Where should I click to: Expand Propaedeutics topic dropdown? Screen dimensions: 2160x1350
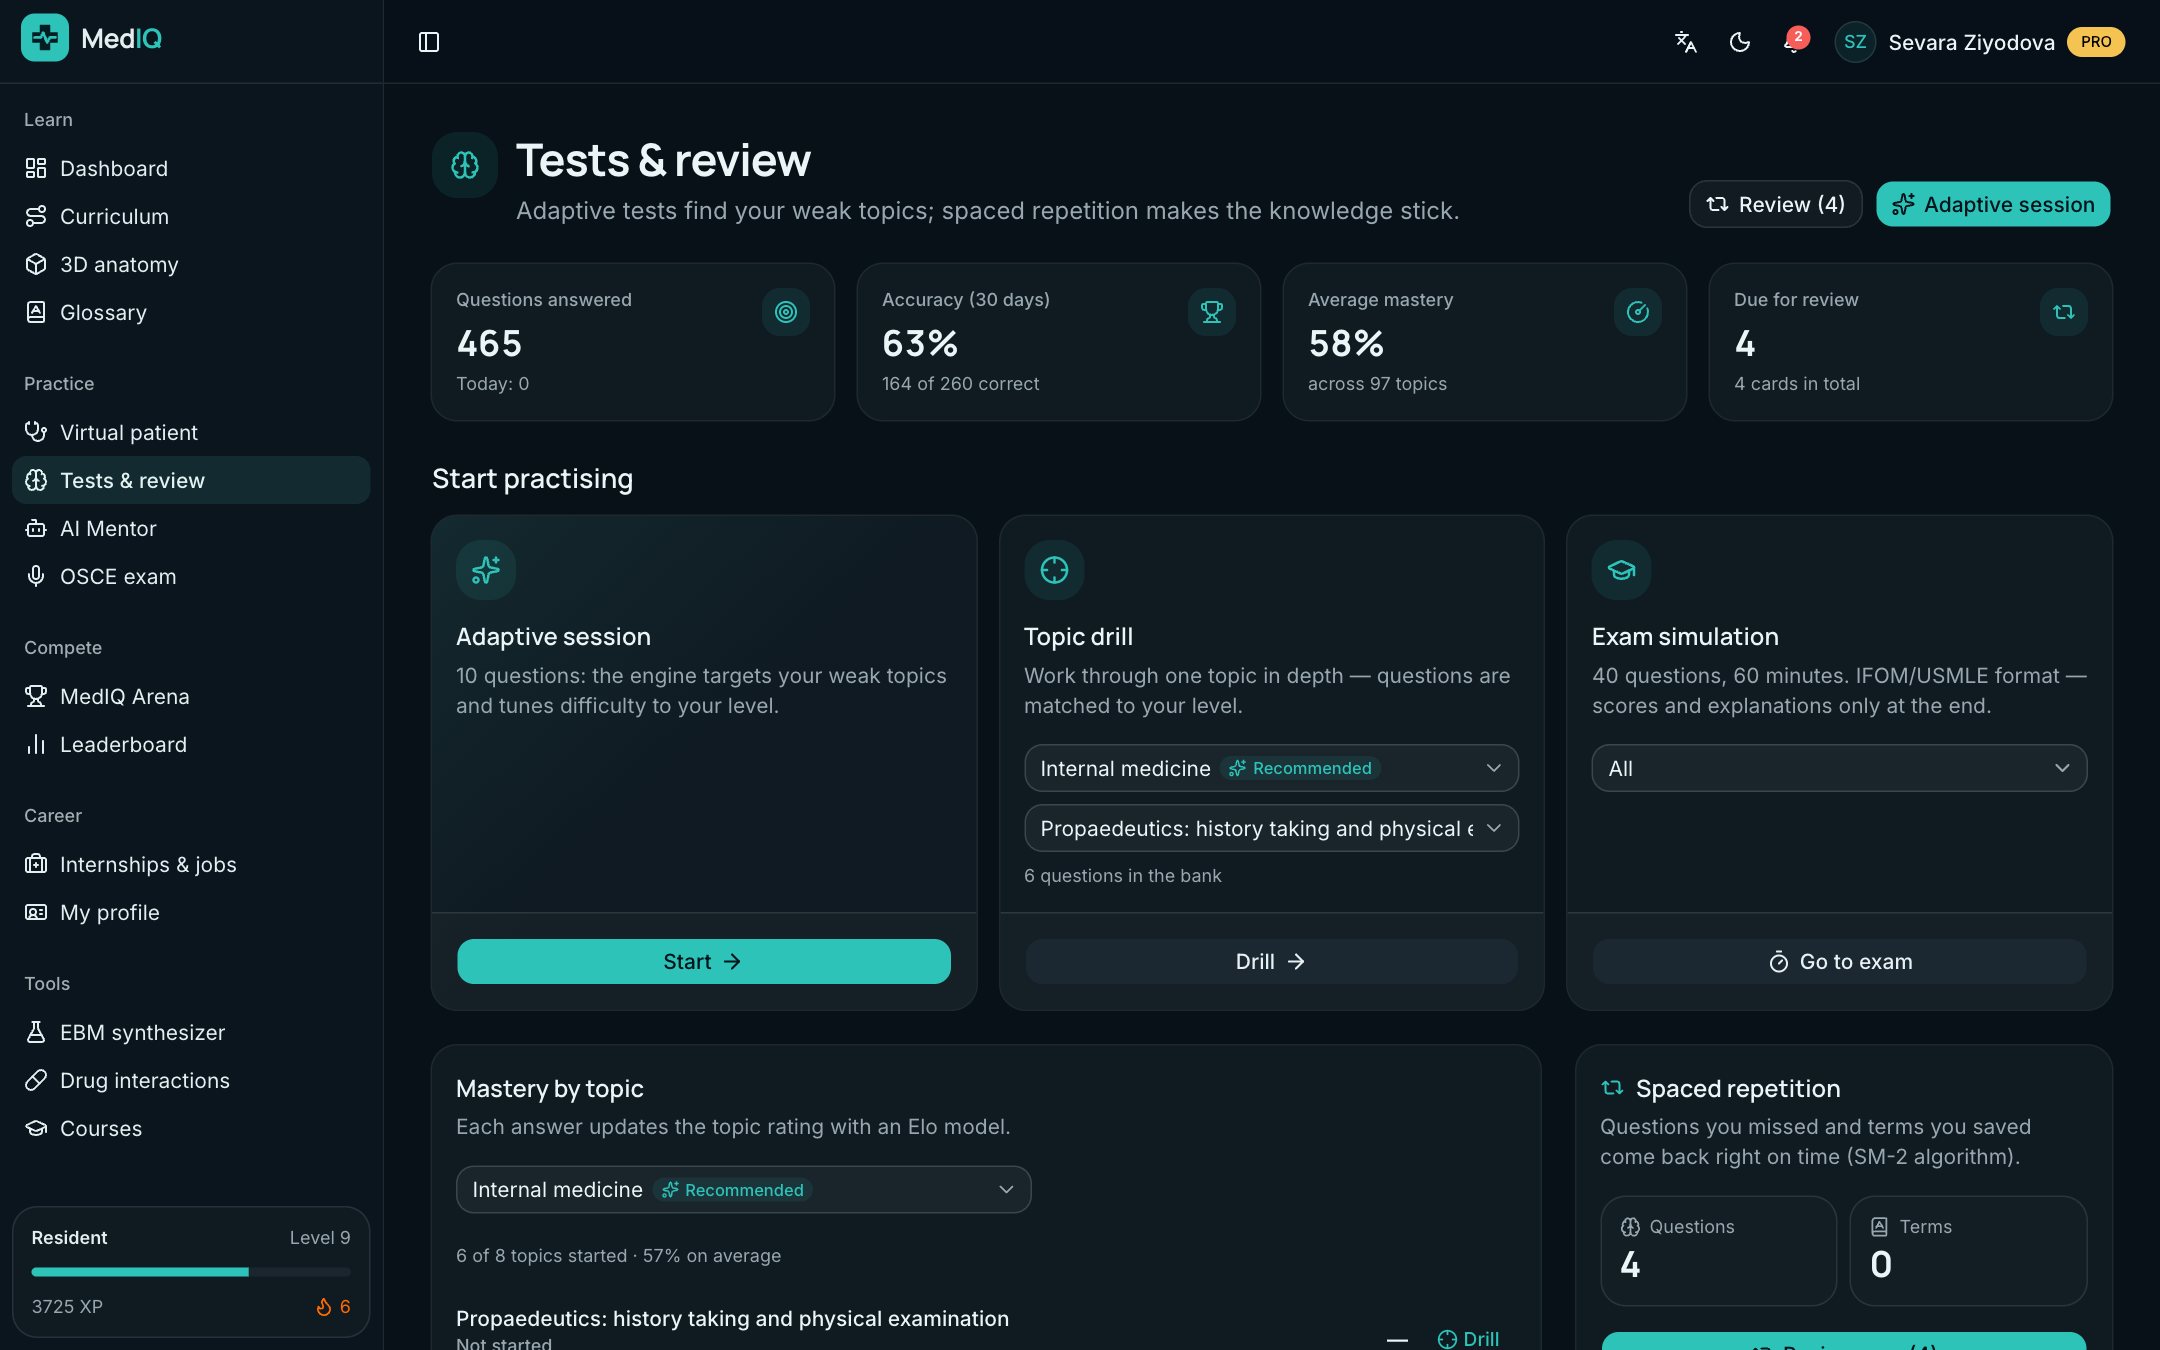(1271, 828)
